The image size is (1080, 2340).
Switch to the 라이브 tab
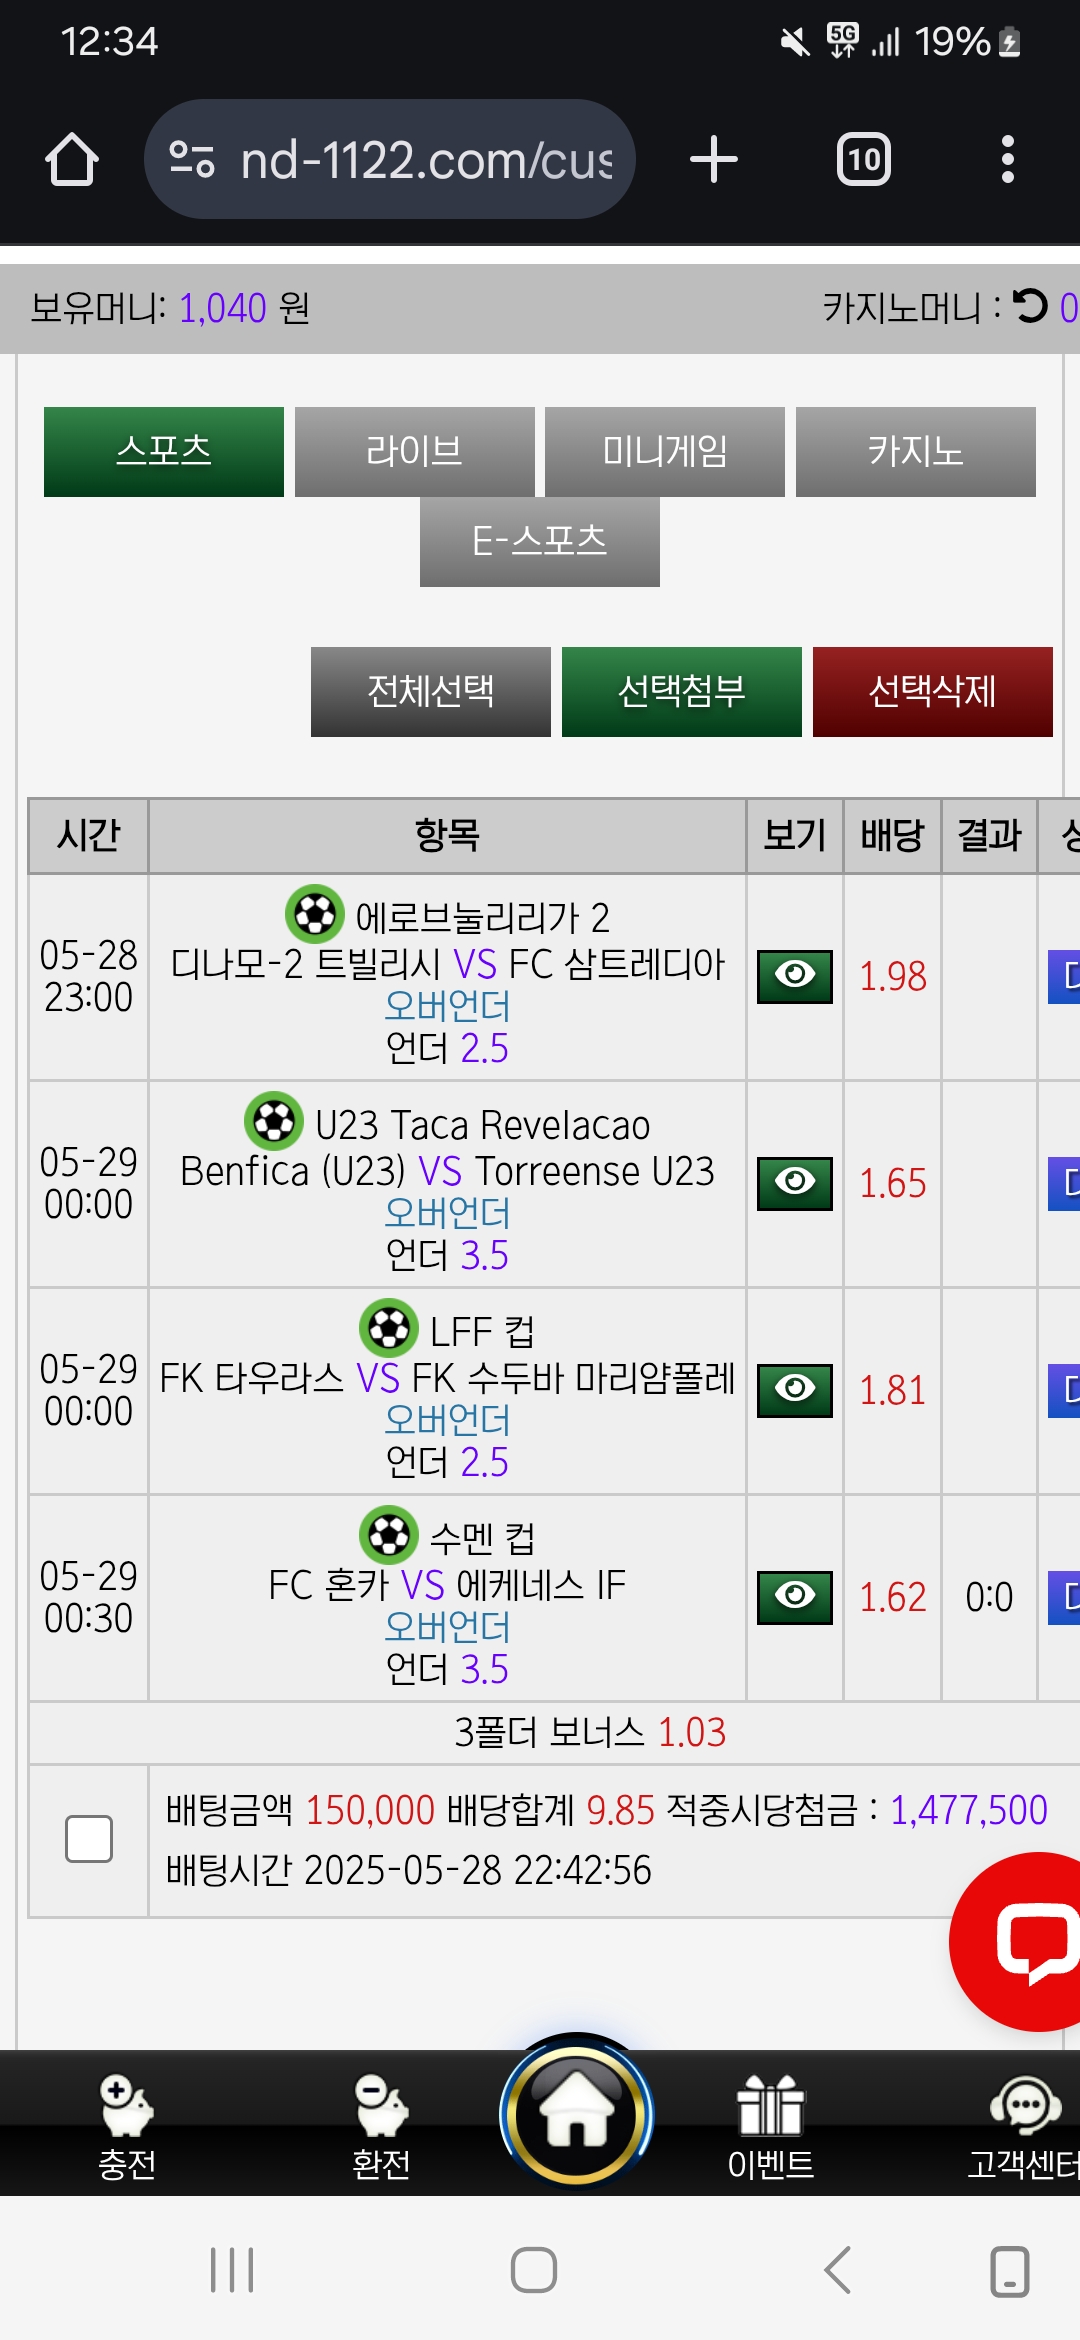point(414,452)
